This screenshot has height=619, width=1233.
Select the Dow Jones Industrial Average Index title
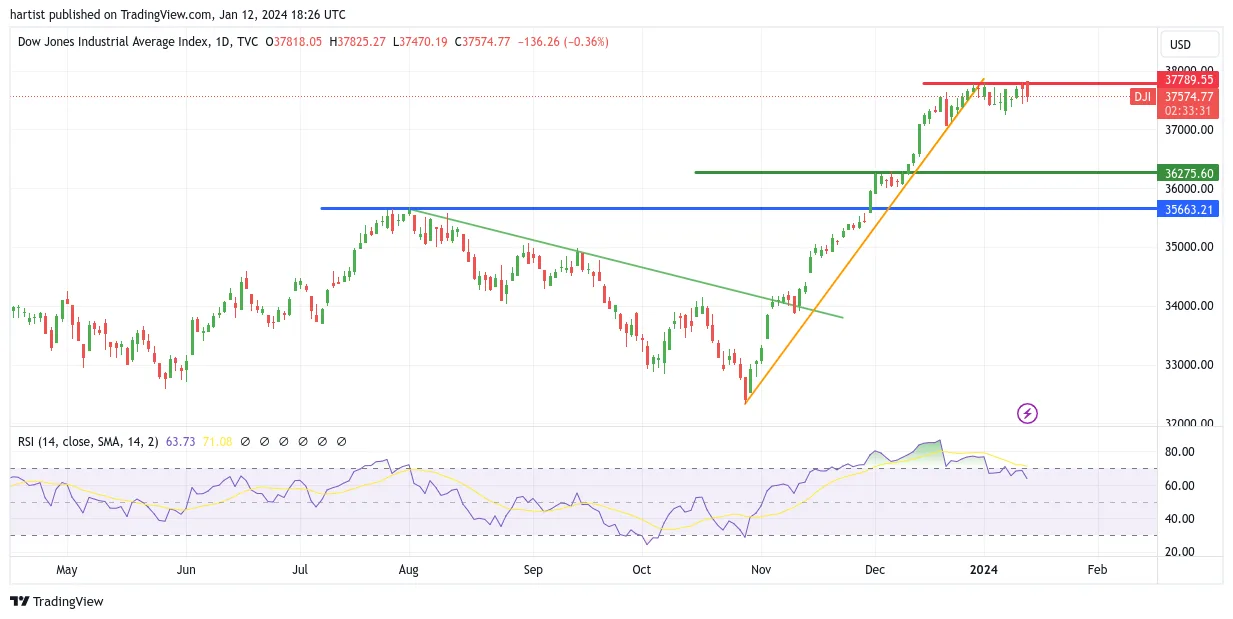[x=114, y=42]
